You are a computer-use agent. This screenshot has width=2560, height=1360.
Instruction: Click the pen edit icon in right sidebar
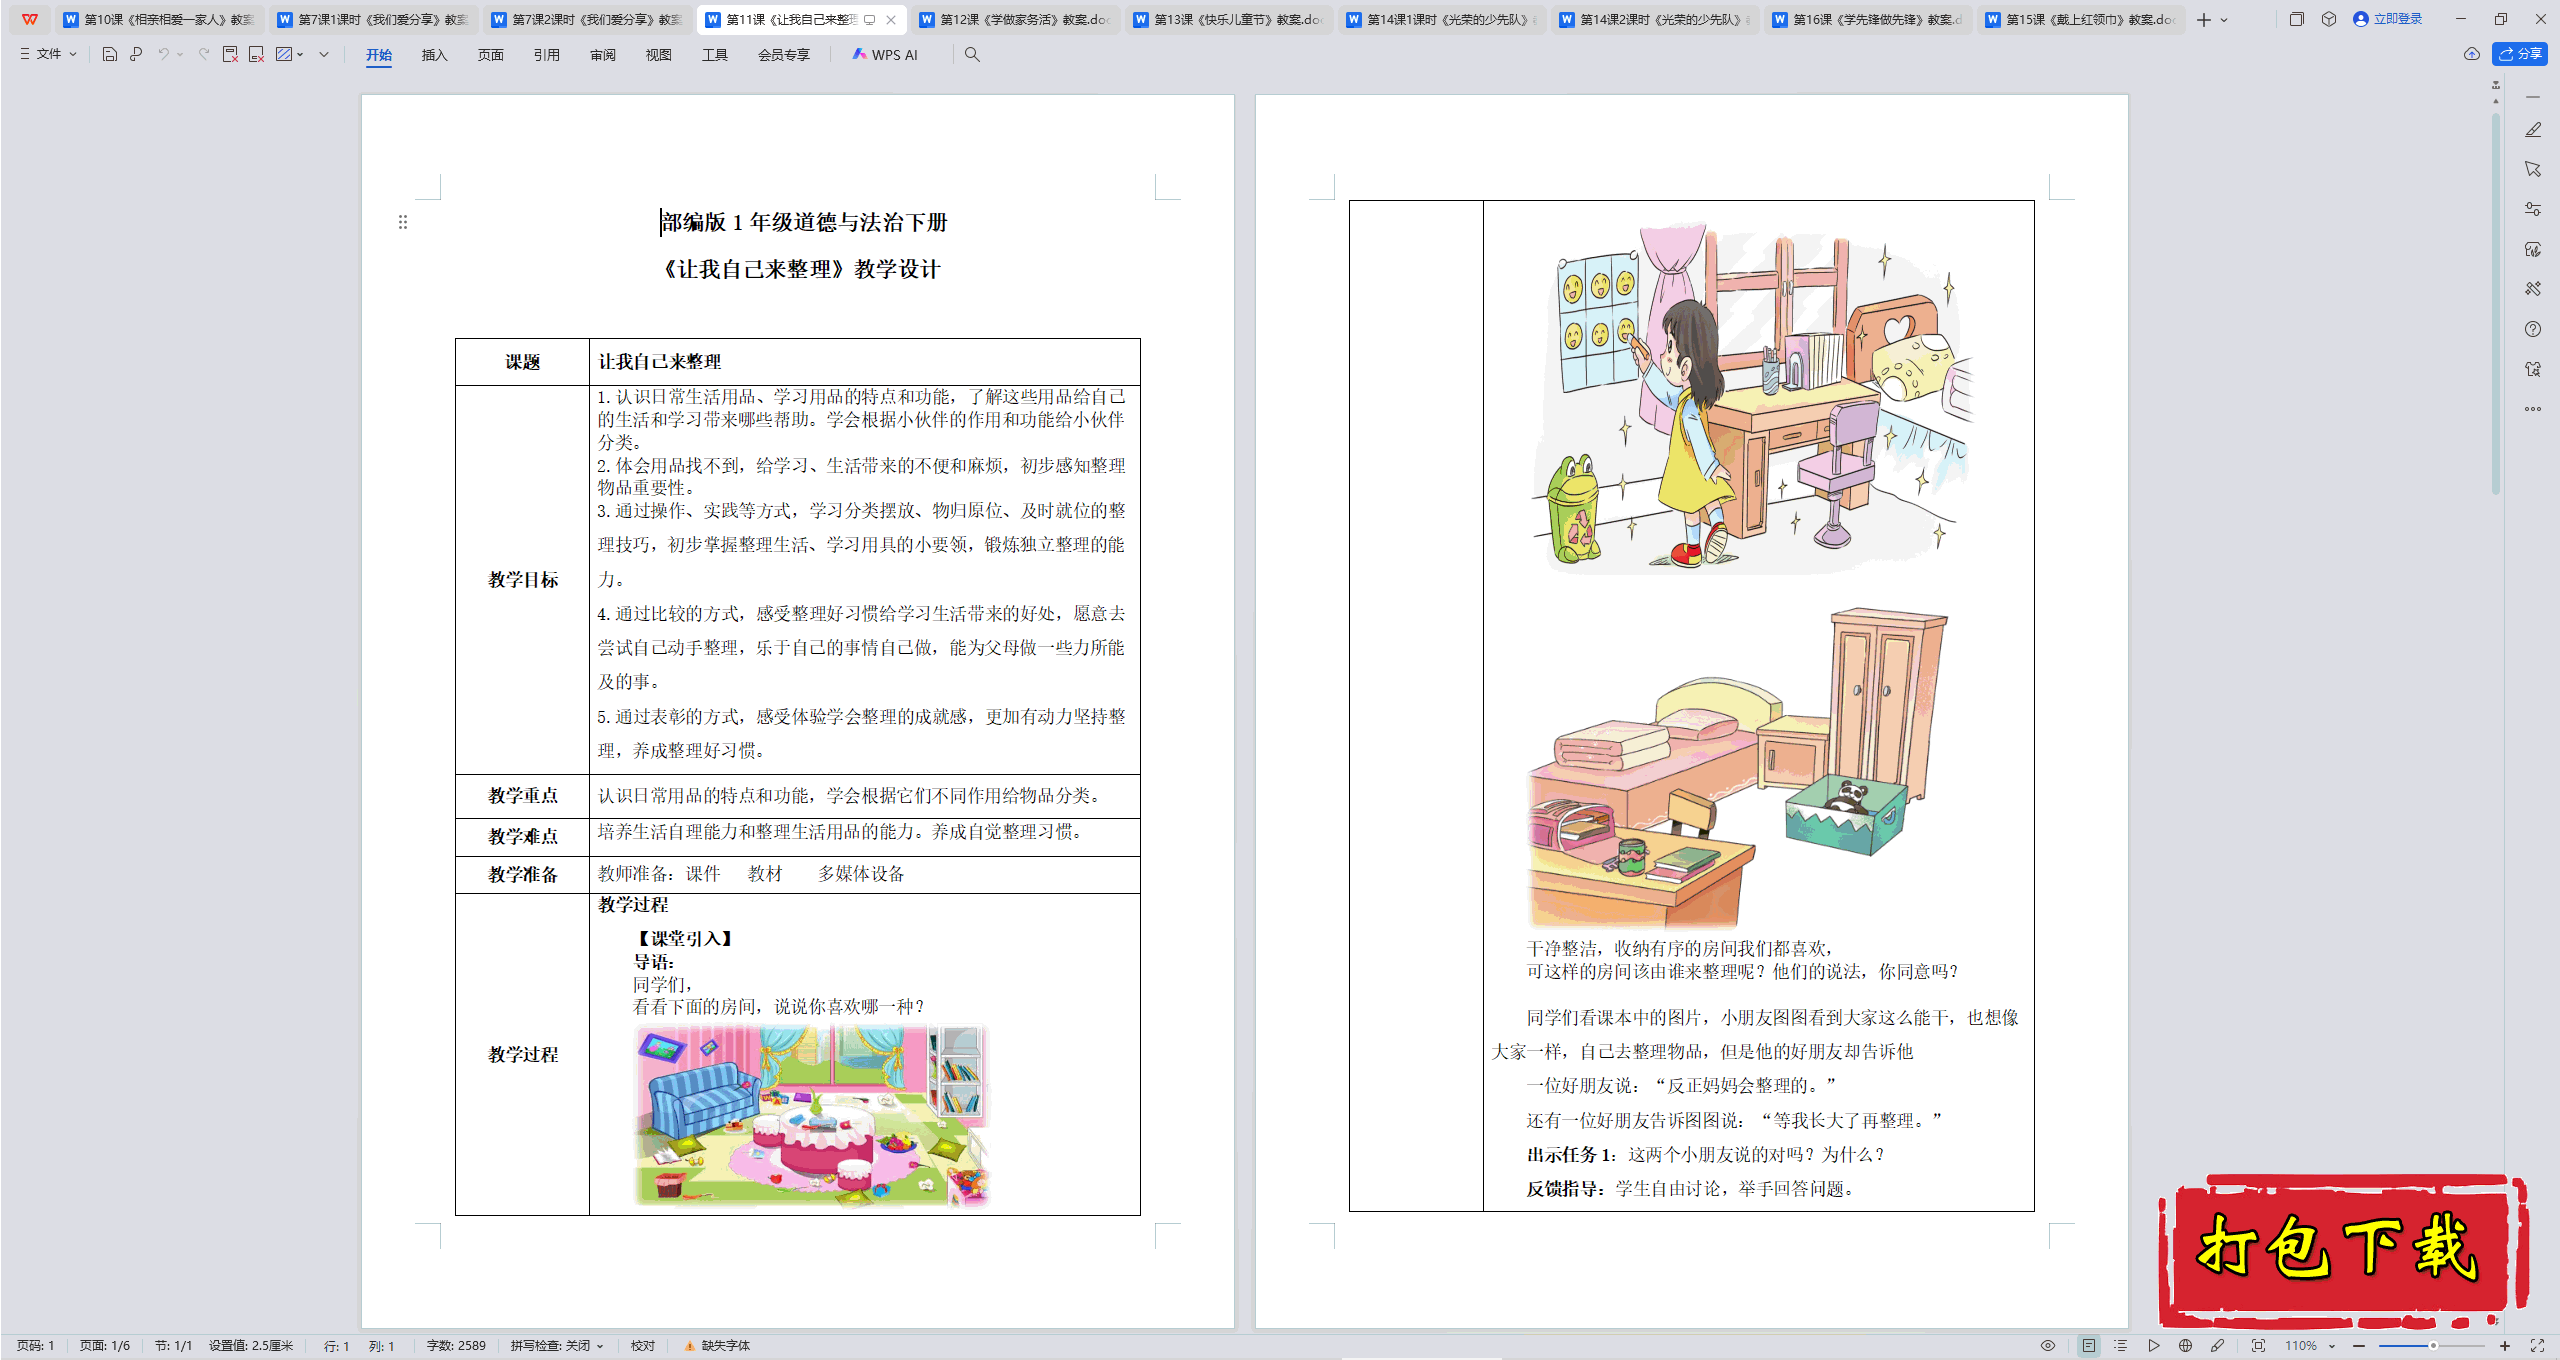2532,130
